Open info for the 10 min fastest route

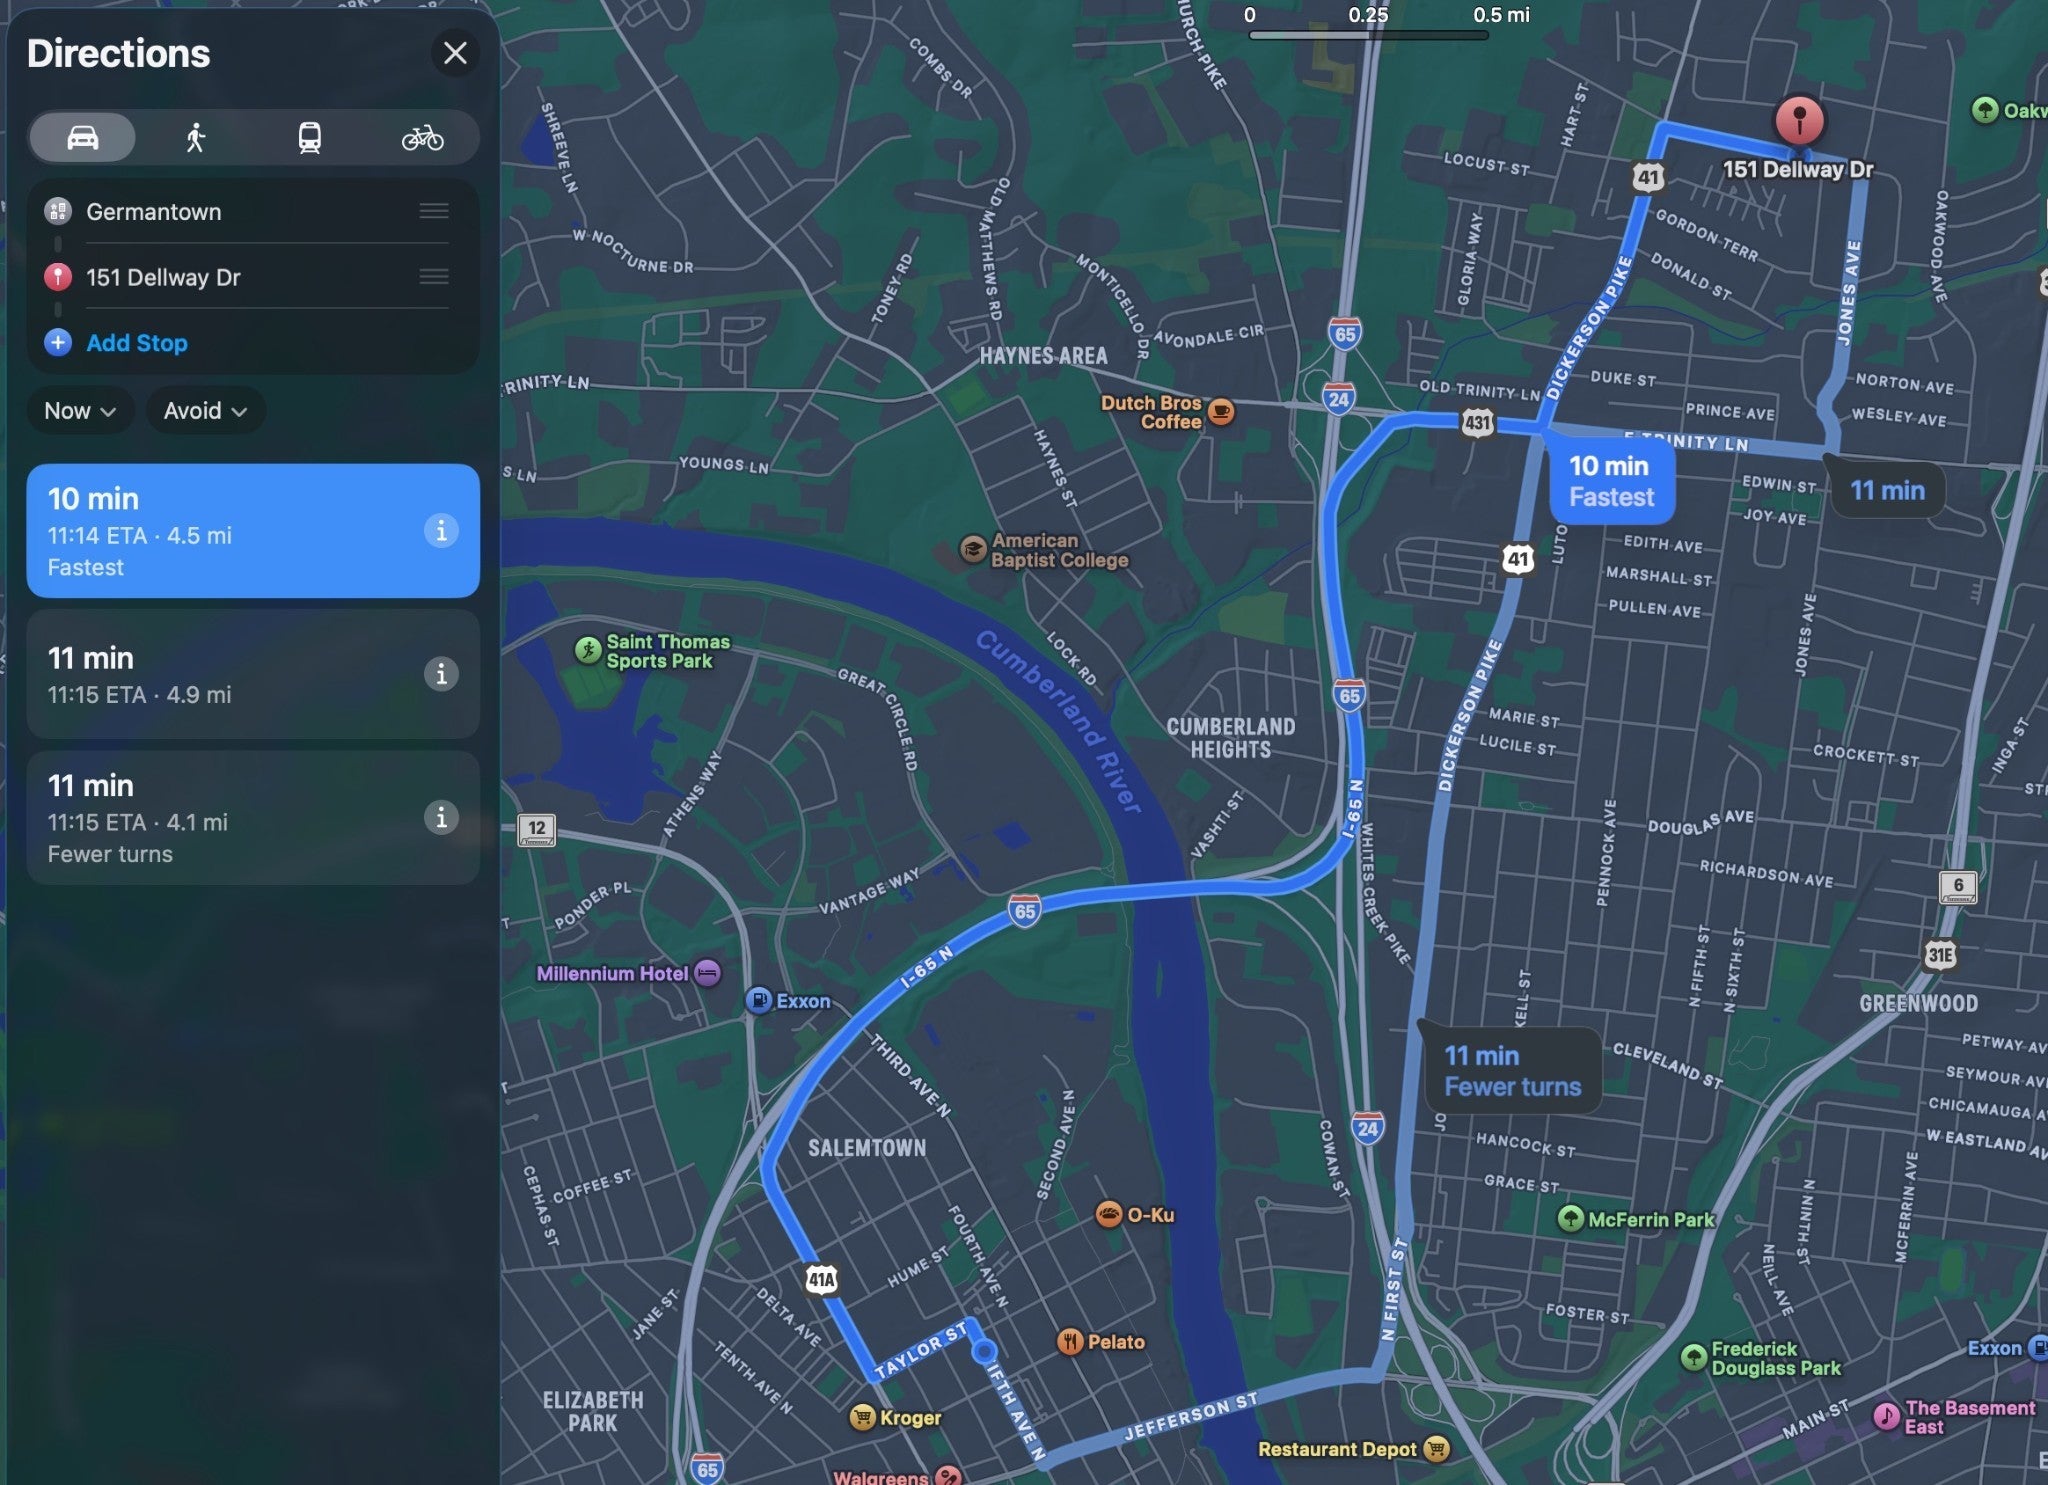pos(441,530)
